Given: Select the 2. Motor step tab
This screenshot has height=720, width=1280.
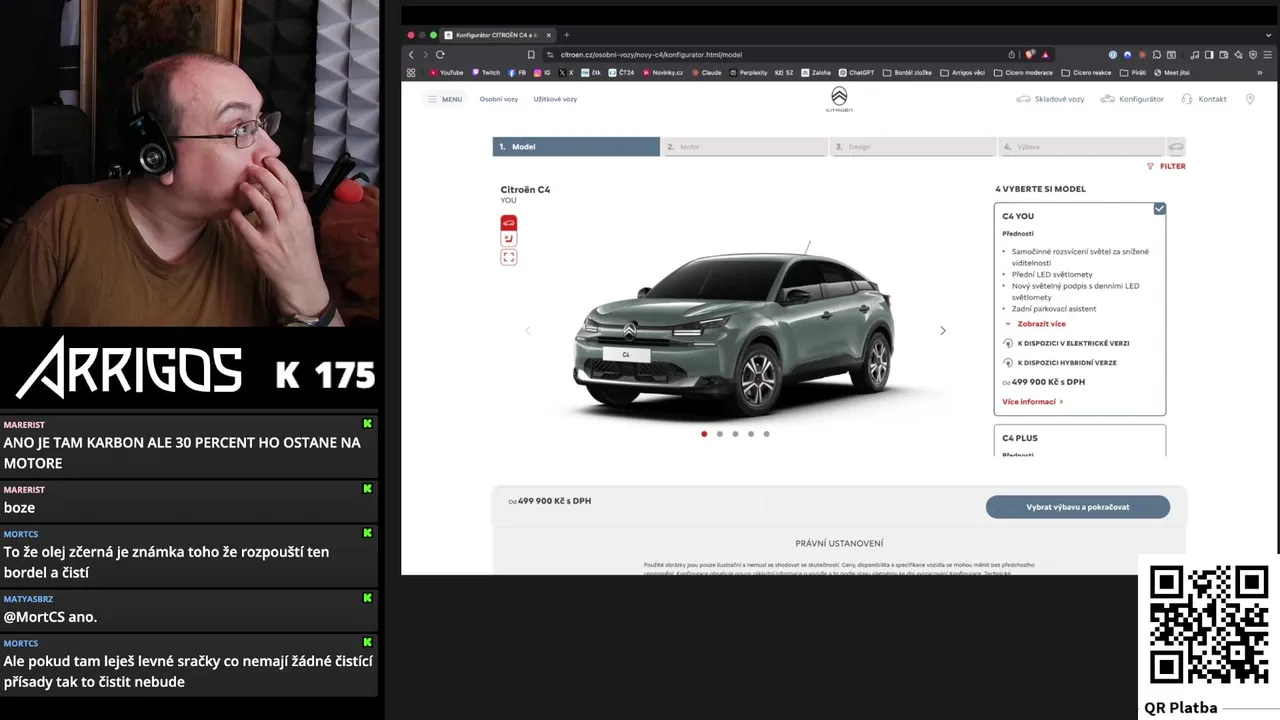Looking at the screenshot, I should coord(745,147).
